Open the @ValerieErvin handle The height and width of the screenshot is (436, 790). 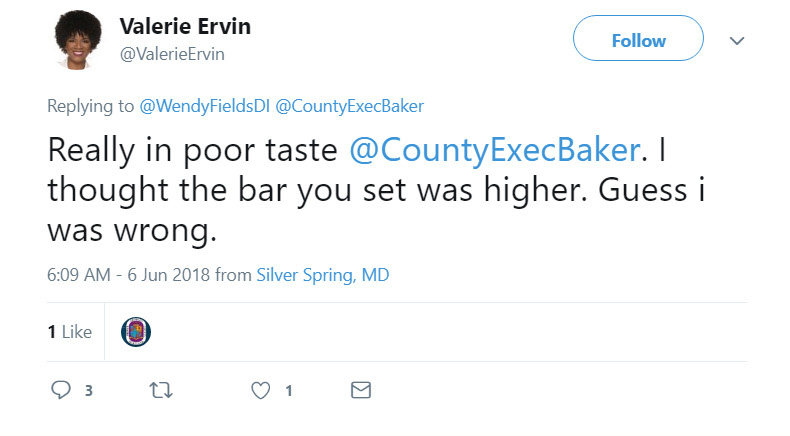(x=172, y=54)
